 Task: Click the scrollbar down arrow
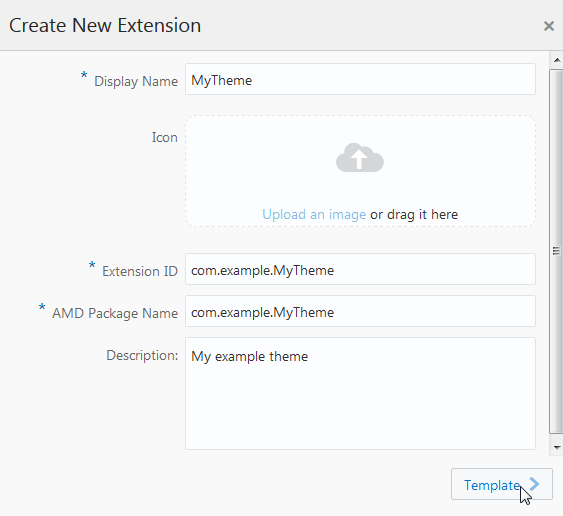(557, 447)
